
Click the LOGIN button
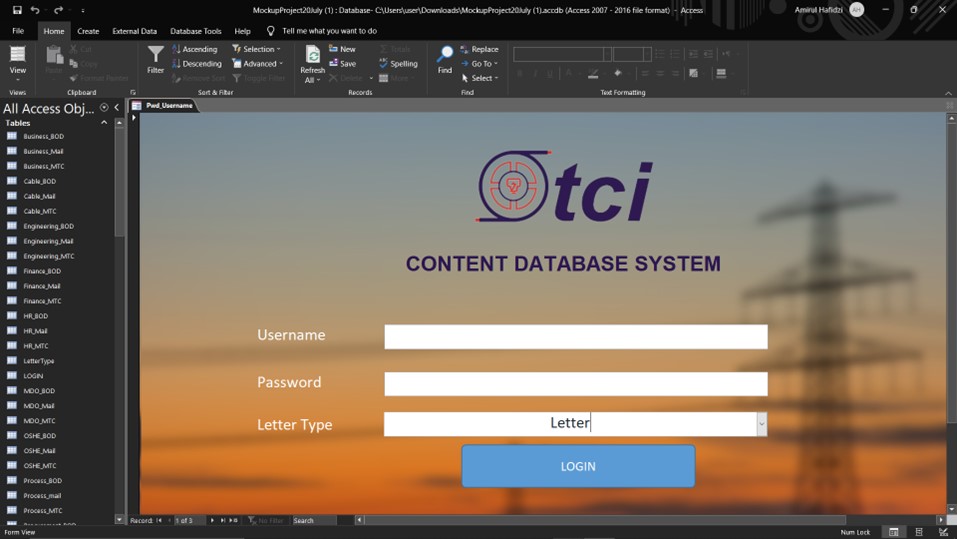pyautogui.click(x=578, y=466)
